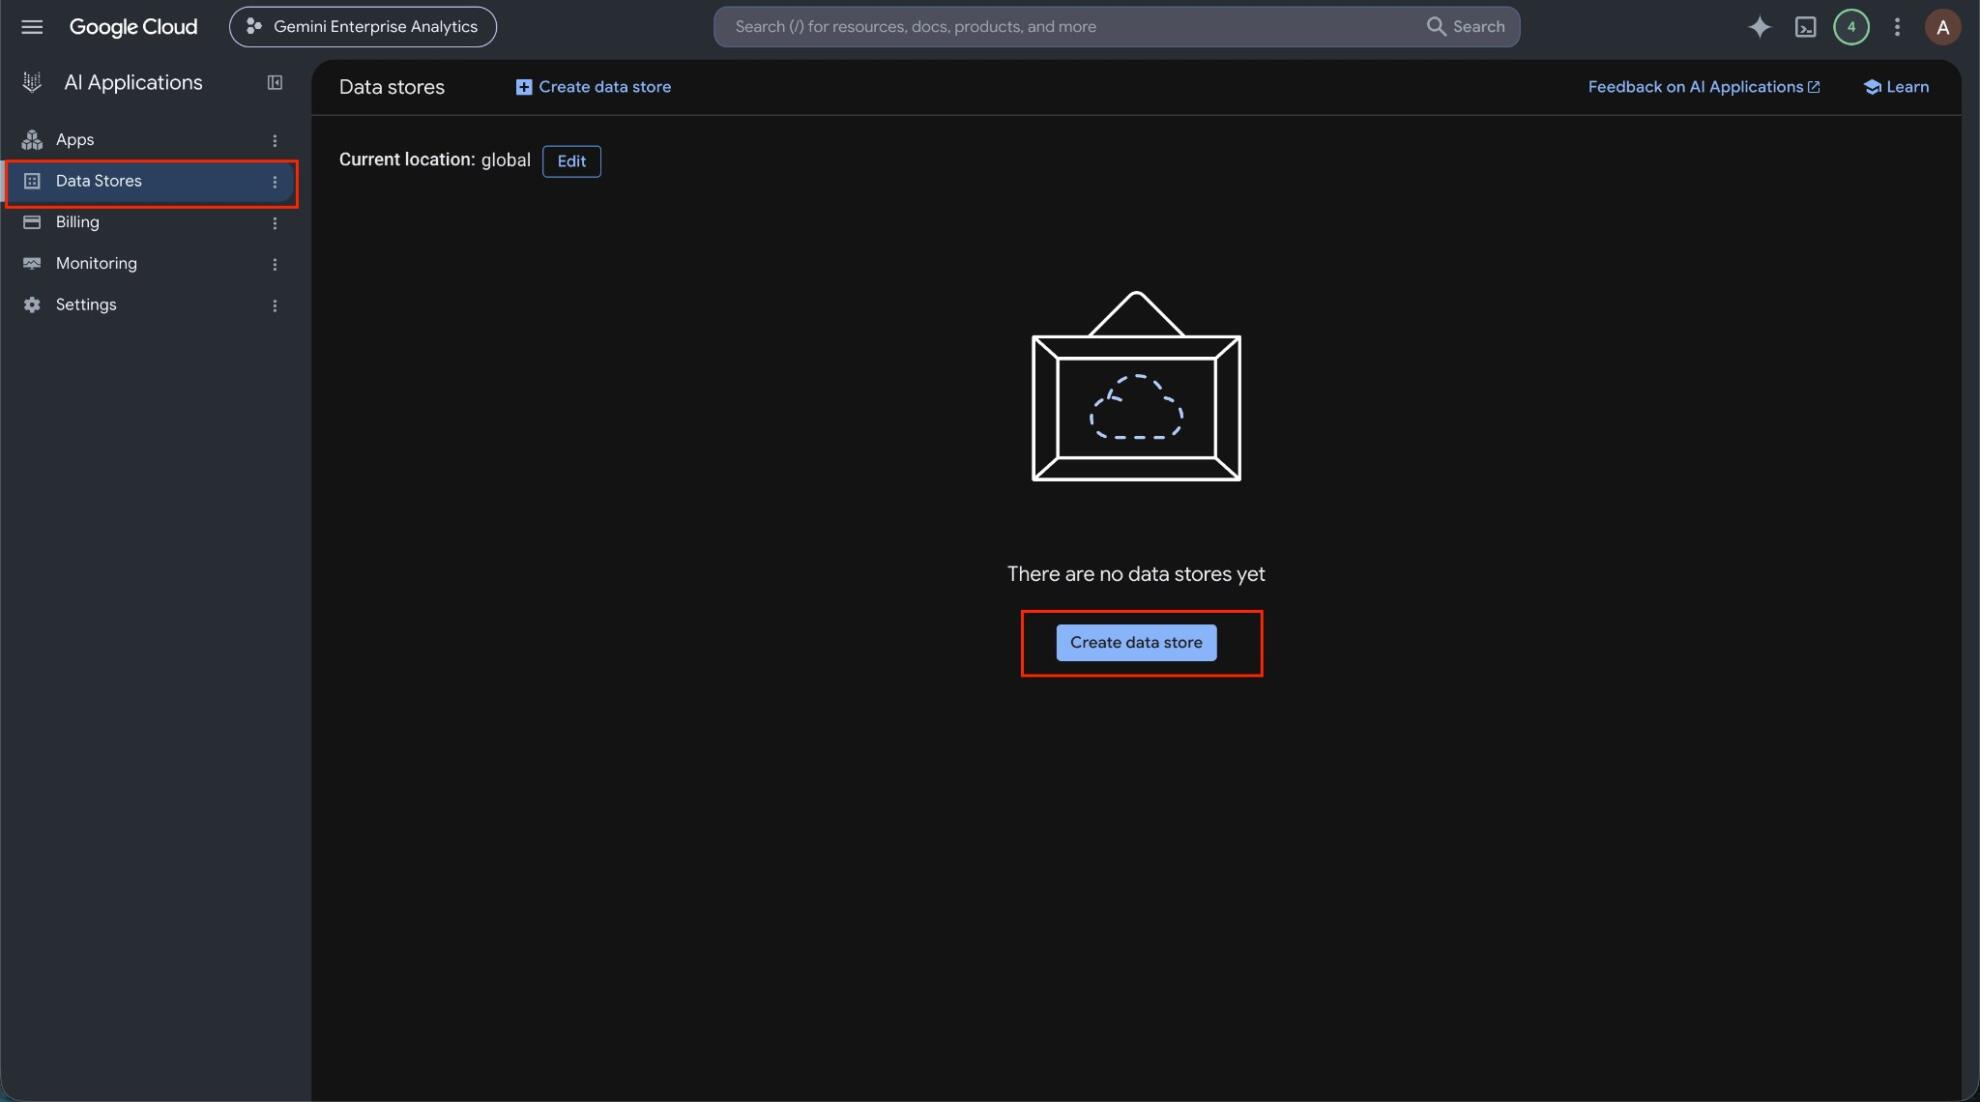1980x1102 pixels.
Task: Open the hamburger navigation menu
Action: (32, 27)
